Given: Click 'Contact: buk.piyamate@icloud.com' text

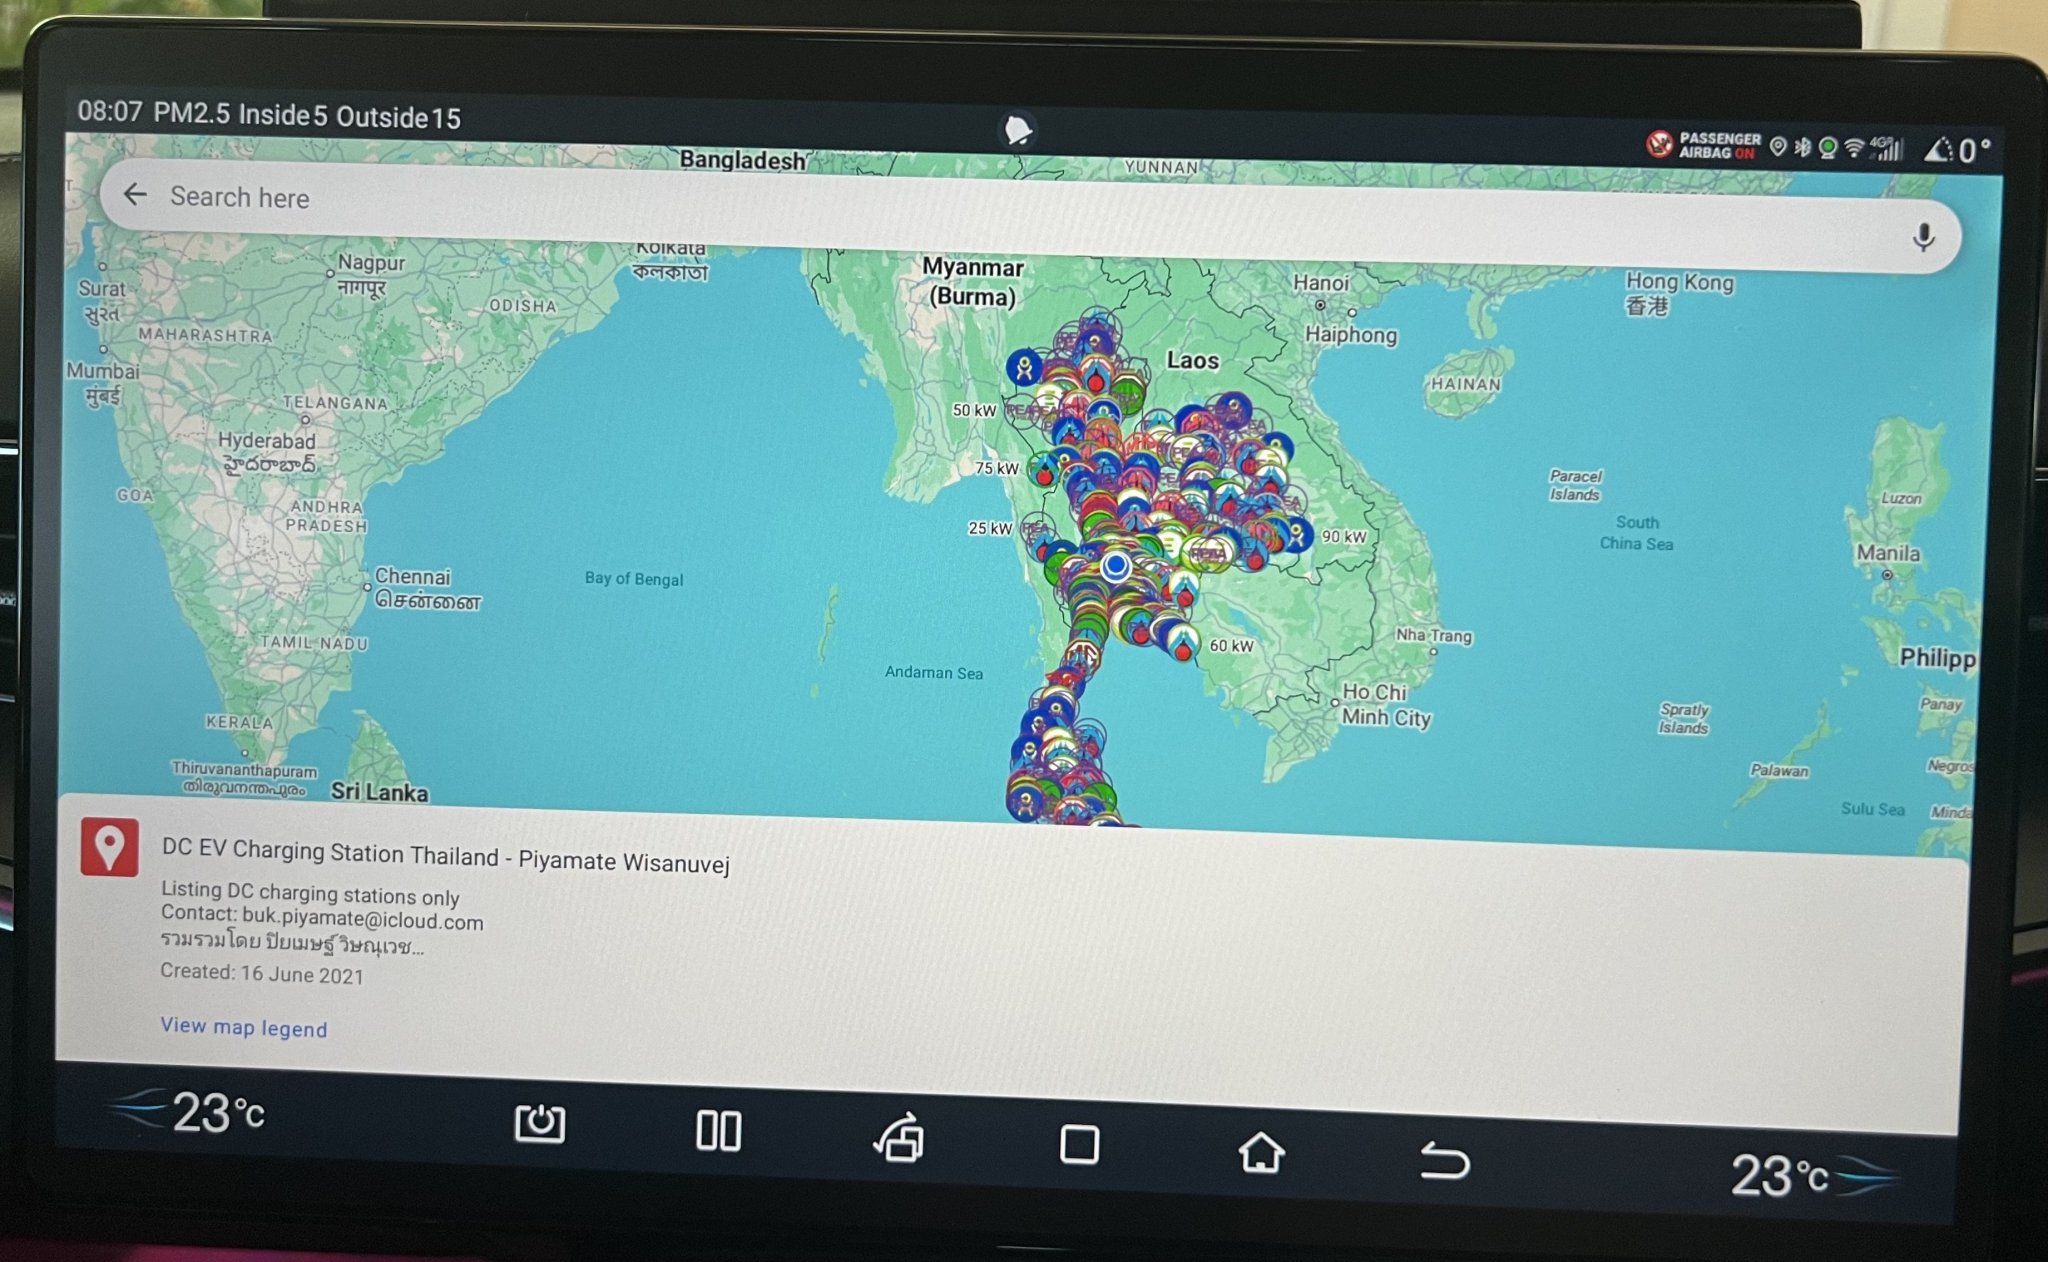Looking at the screenshot, I should point(322,917).
